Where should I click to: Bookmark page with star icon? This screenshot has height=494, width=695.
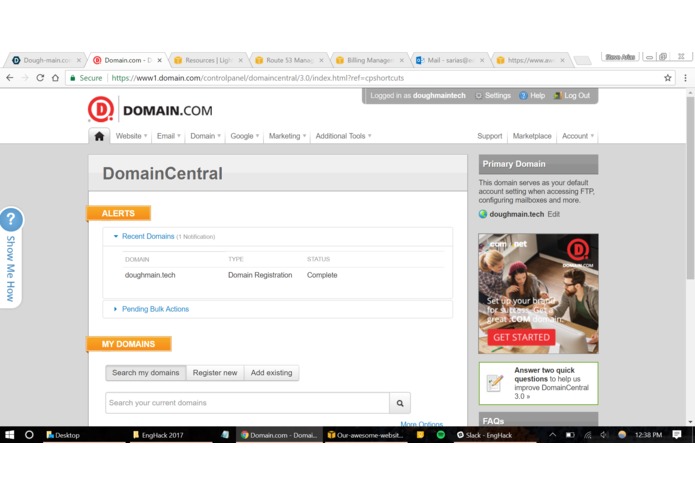pyautogui.click(x=668, y=78)
